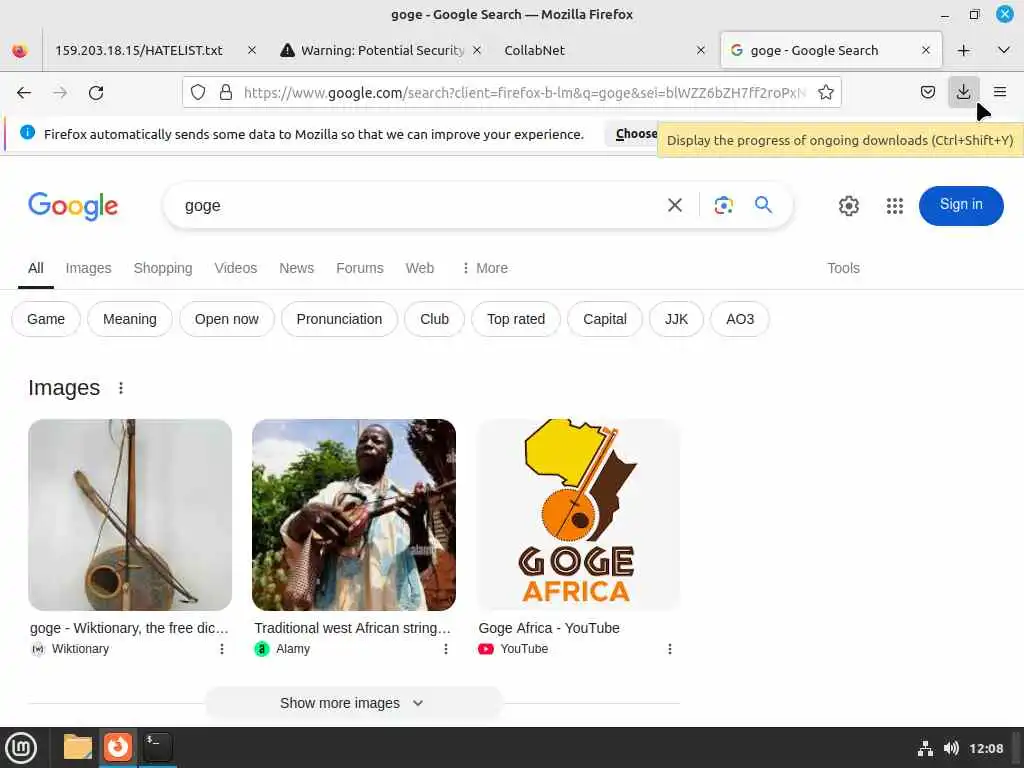Expand Show more images

coord(353,703)
